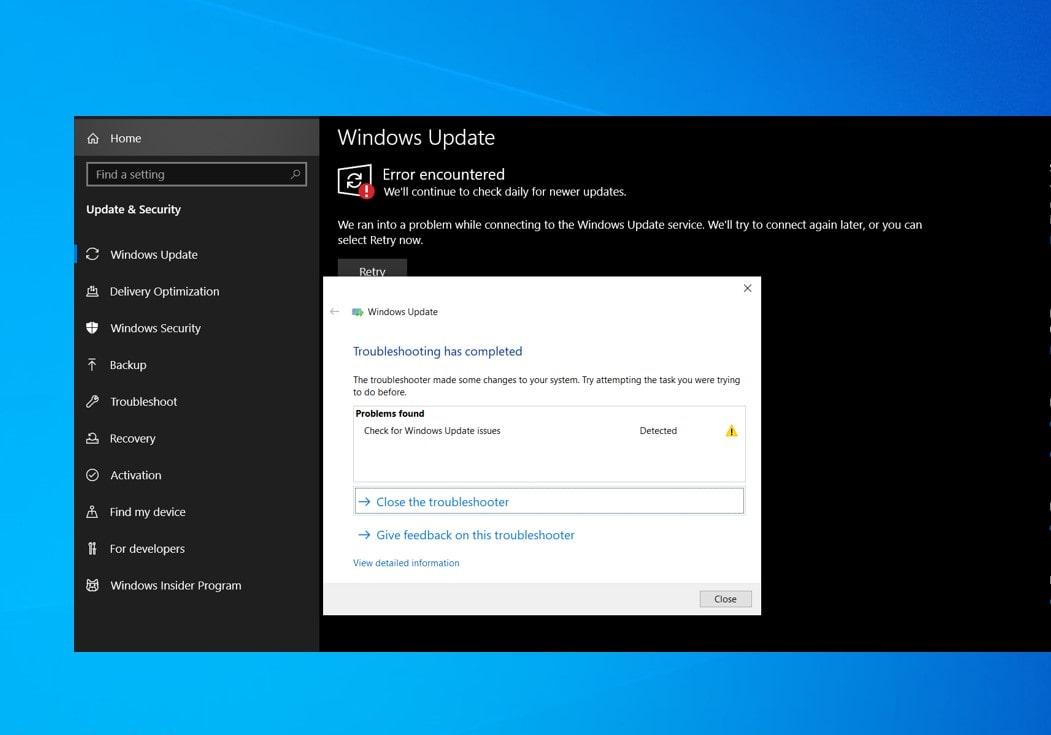
Task: Click the search magnifier in Find a setting
Action: coord(295,174)
